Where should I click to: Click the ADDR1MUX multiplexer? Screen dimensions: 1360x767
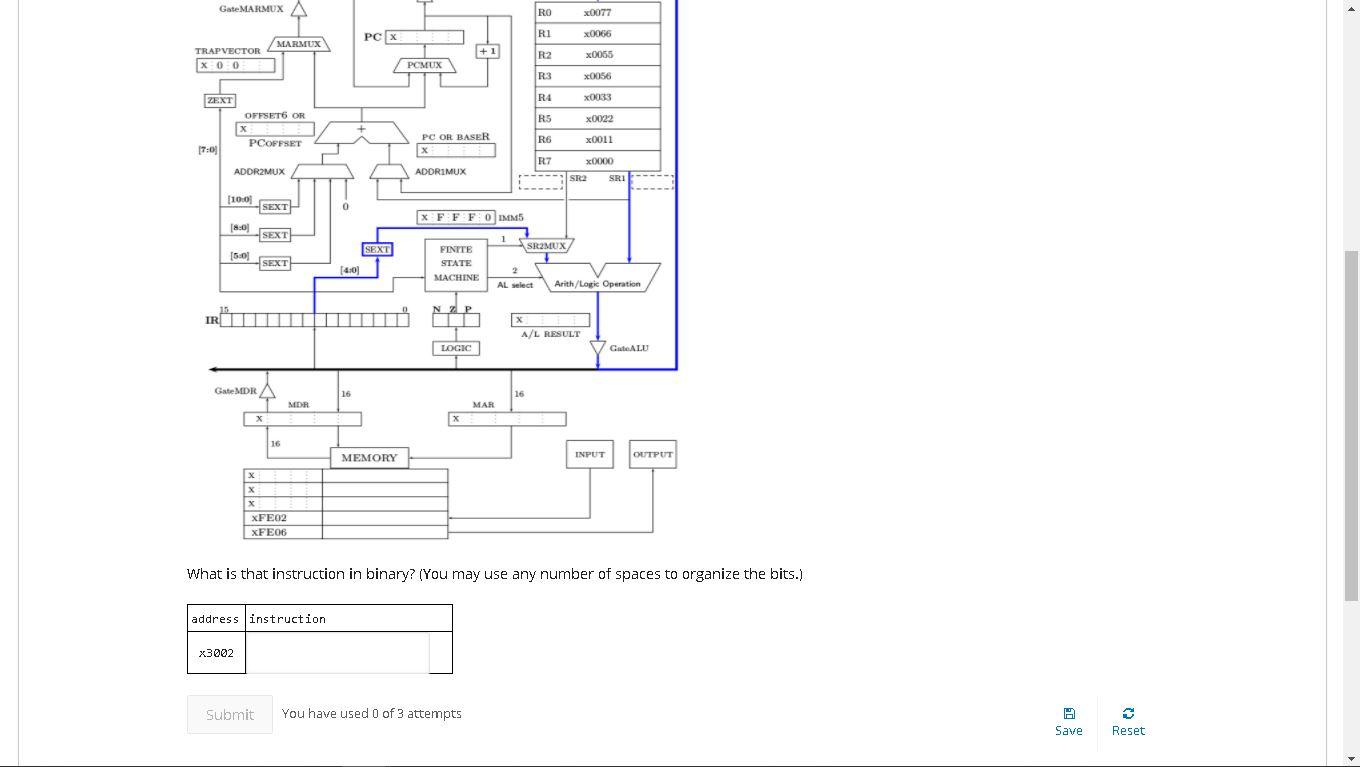click(390, 171)
